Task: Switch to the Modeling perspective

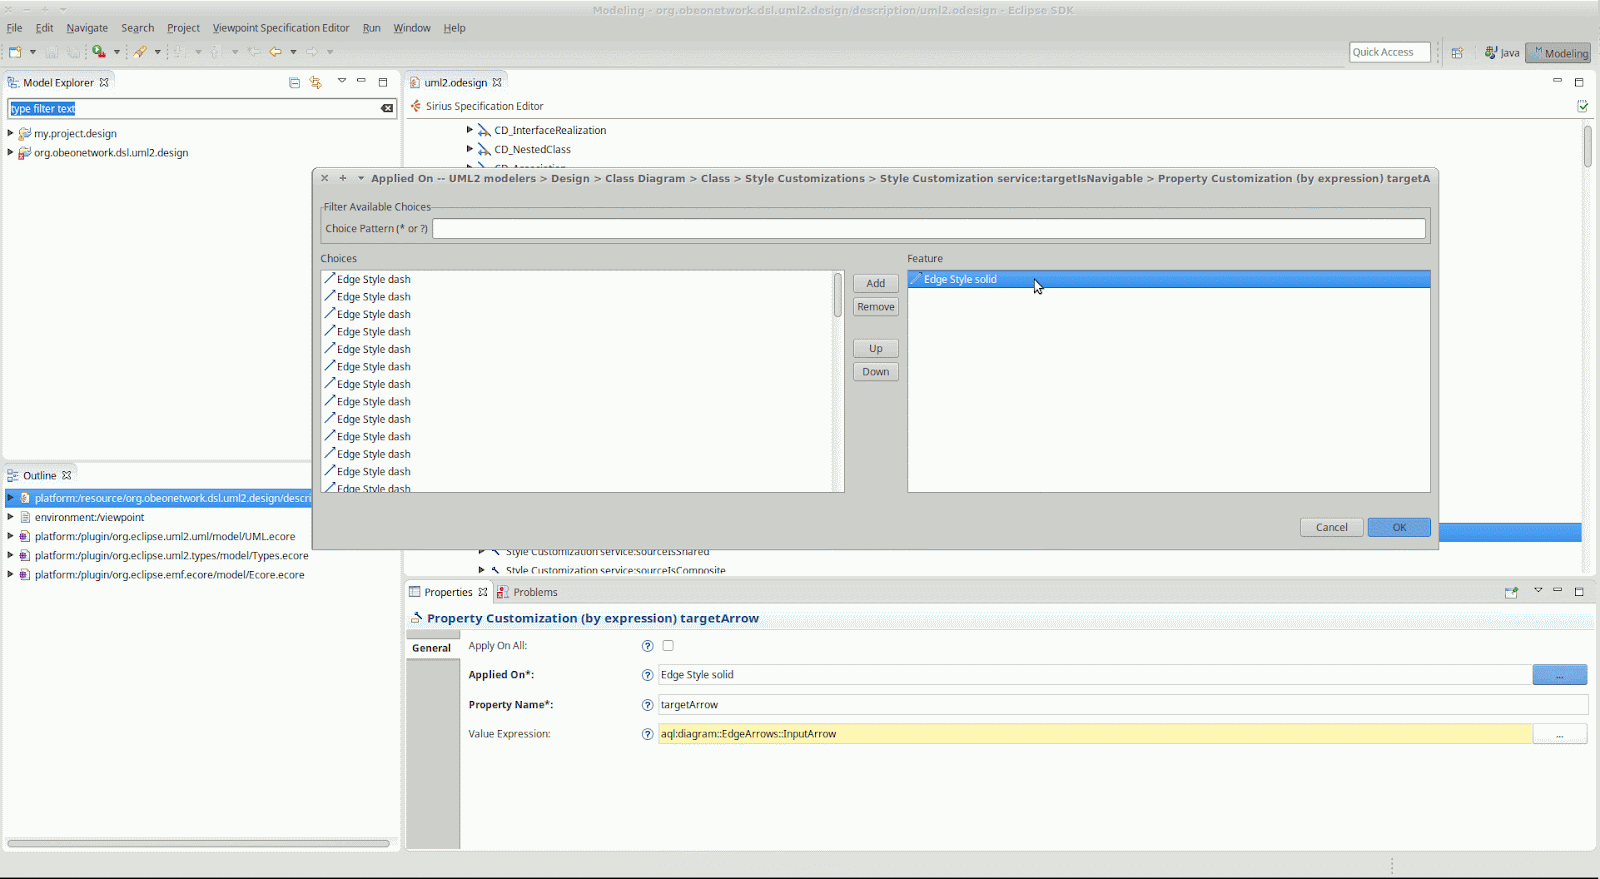Action: (x=1558, y=53)
